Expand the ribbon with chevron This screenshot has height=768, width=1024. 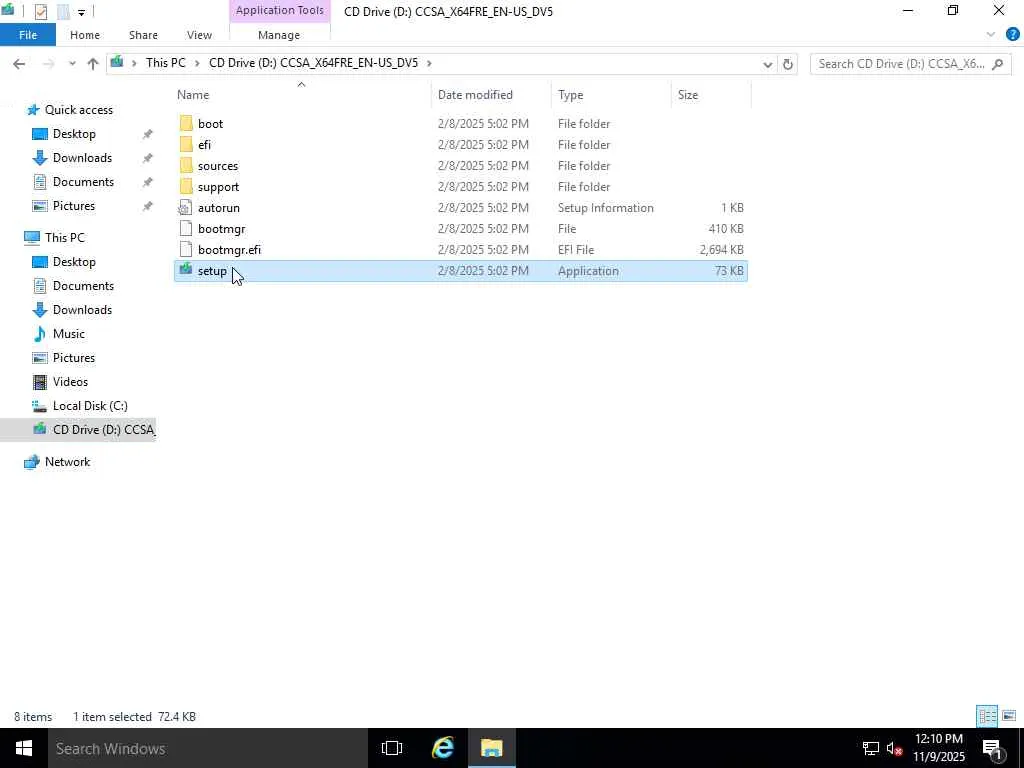click(991, 35)
